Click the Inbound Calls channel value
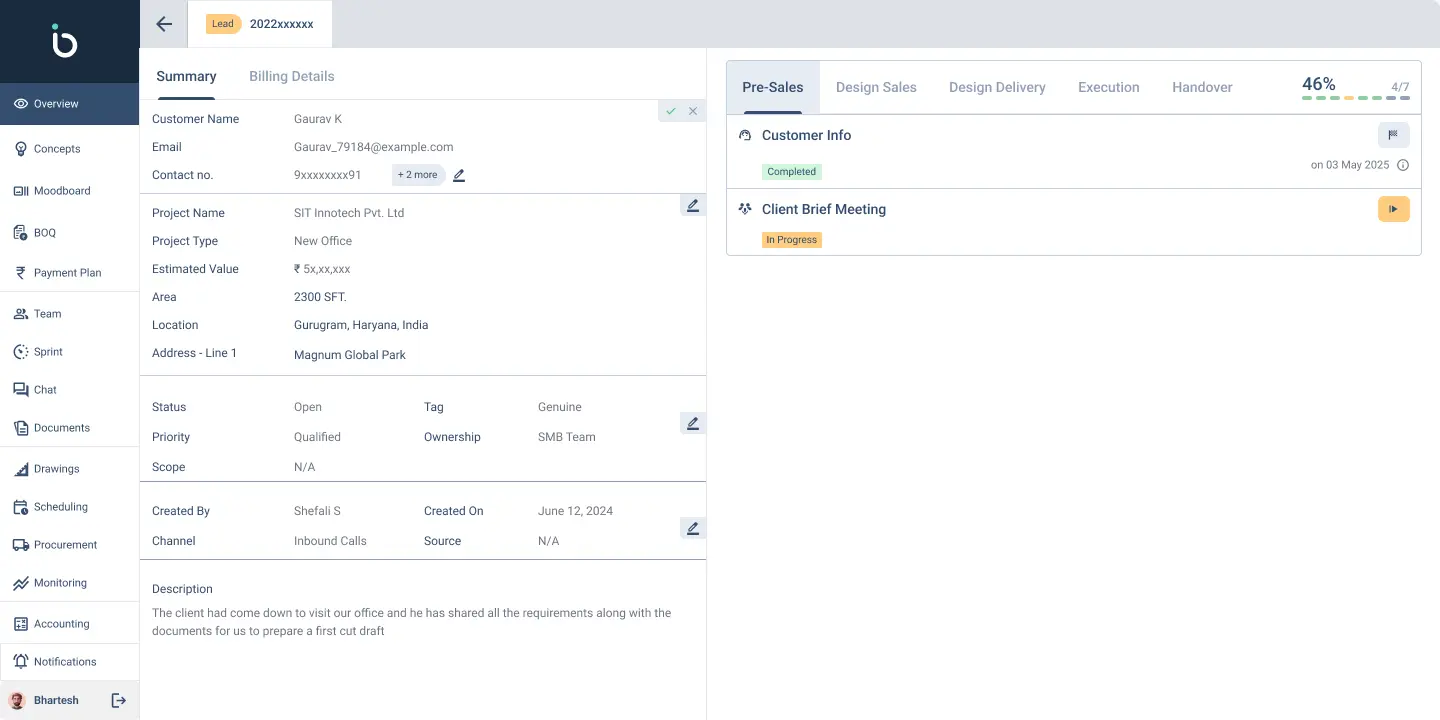 click(x=330, y=541)
